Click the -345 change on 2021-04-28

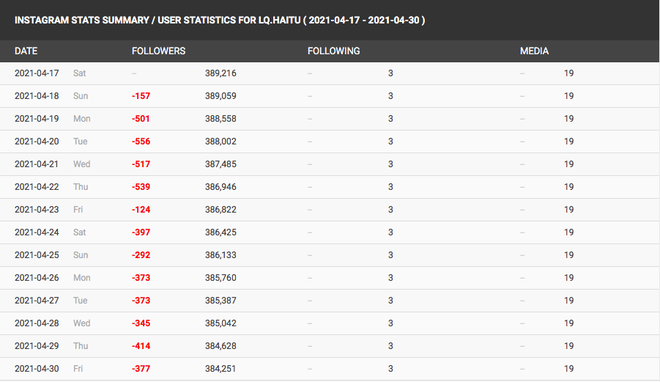(141, 323)
